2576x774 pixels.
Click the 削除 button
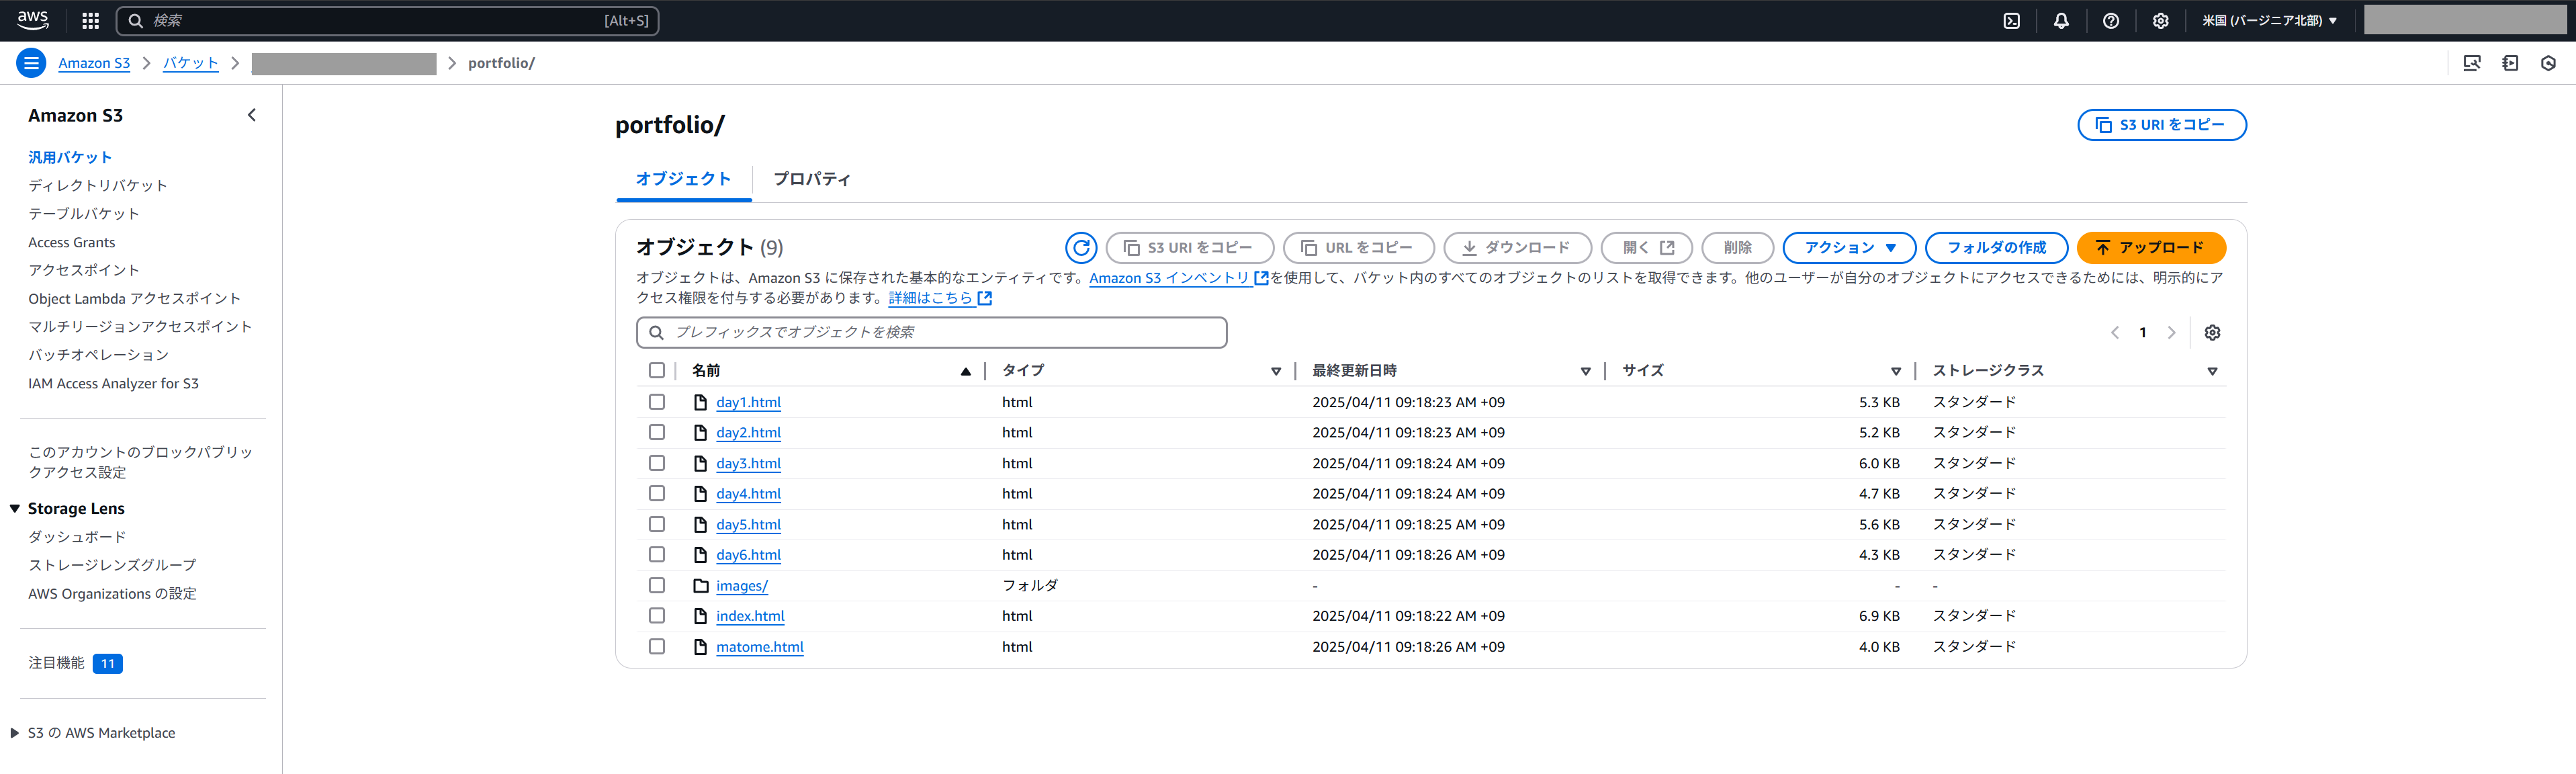tap(1737, 247)
